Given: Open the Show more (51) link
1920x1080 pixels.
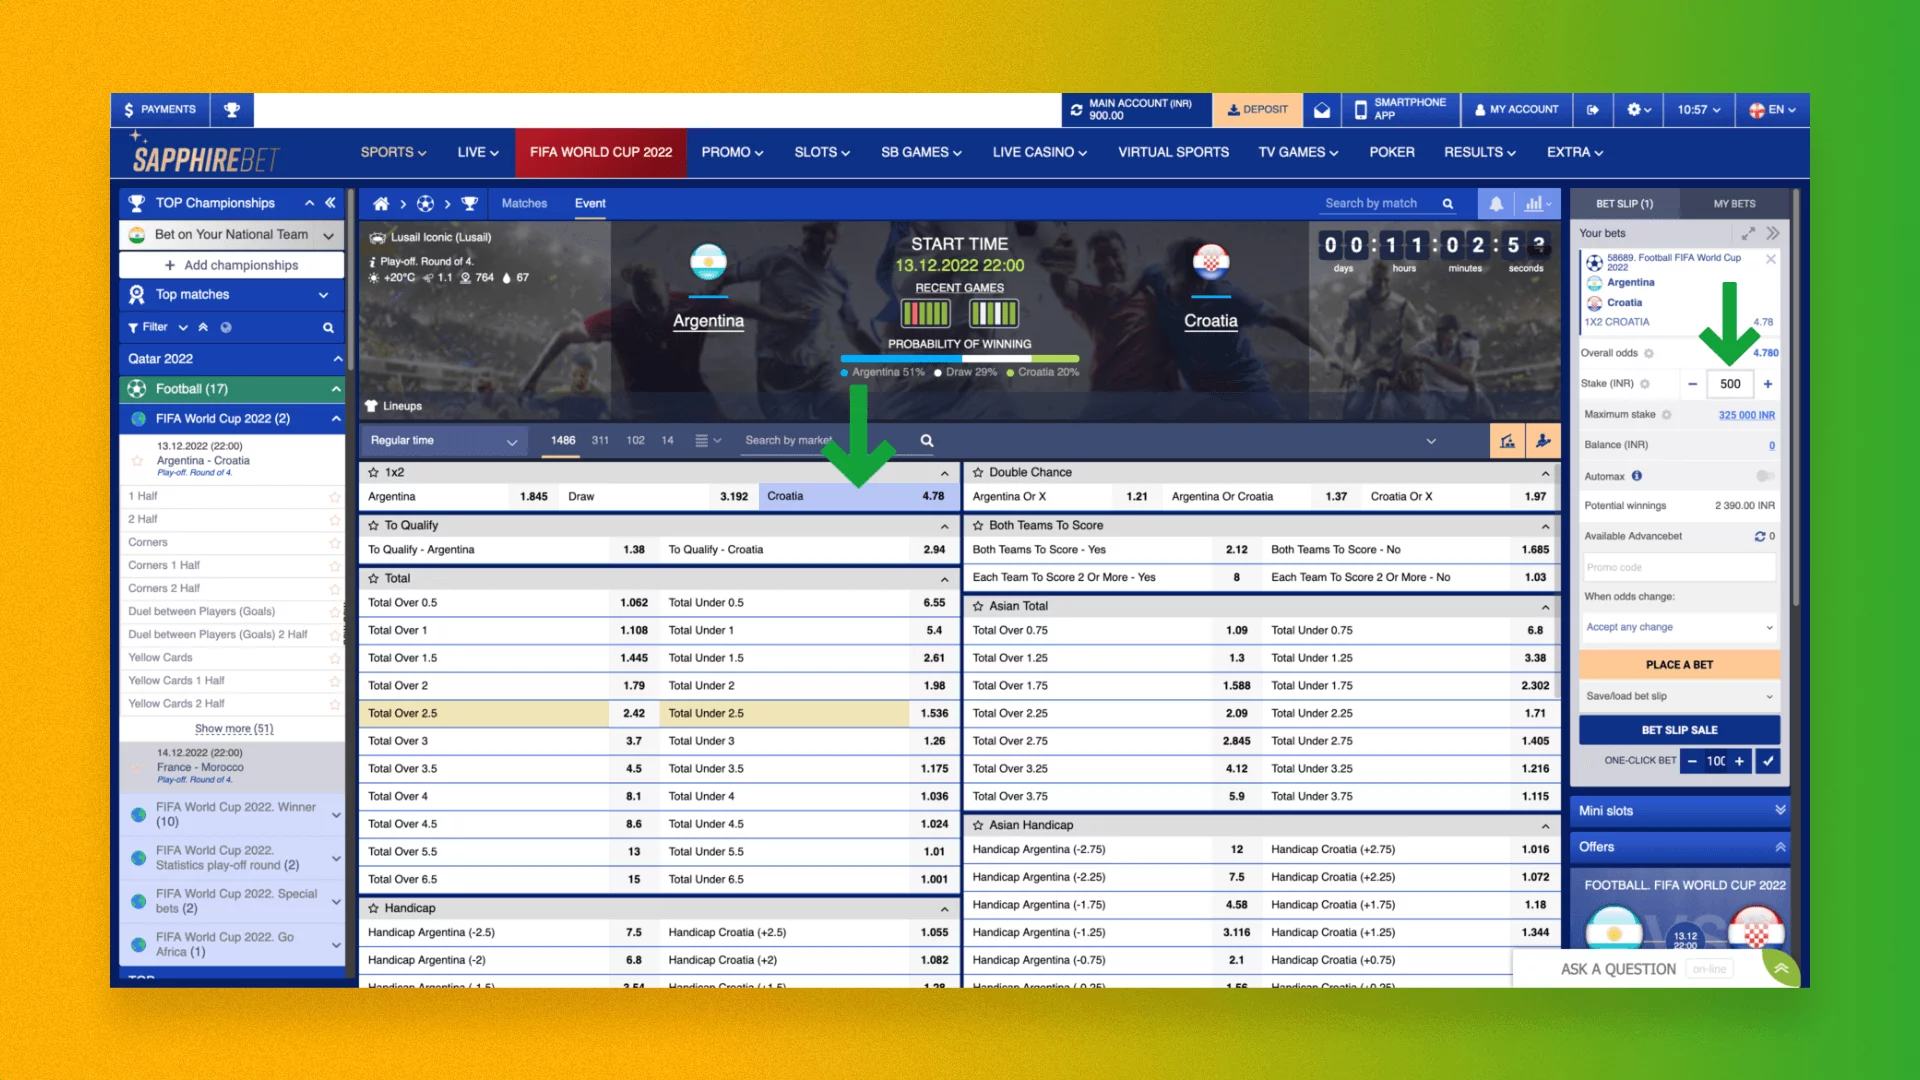Looking at the screenshot, I should (233, 728).
